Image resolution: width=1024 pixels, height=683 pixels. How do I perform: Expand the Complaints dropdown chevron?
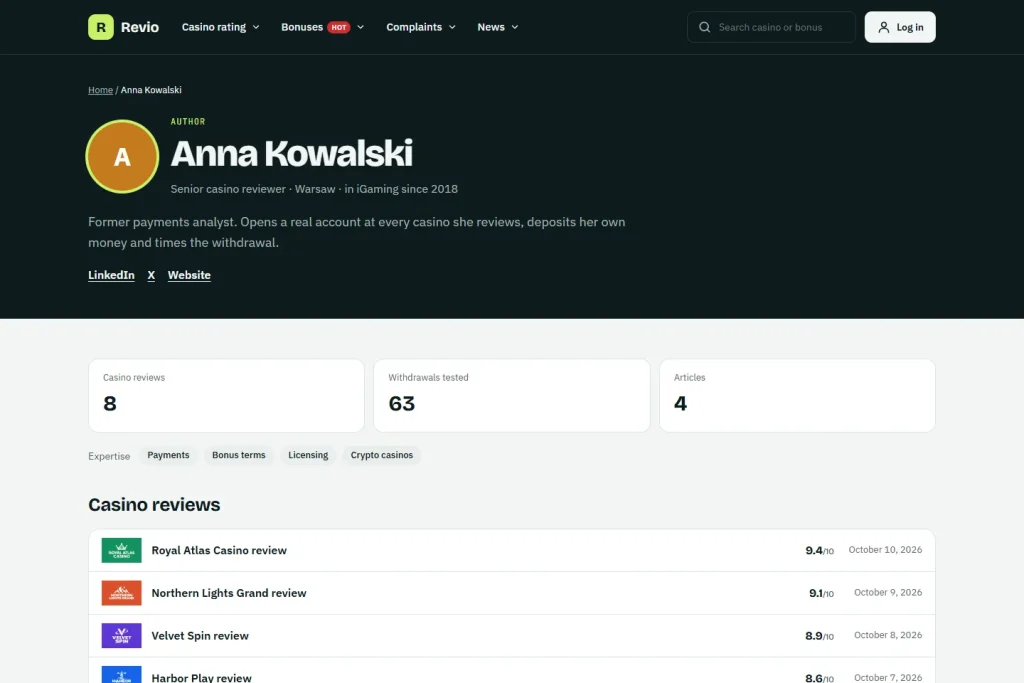[x=452, y=27]
